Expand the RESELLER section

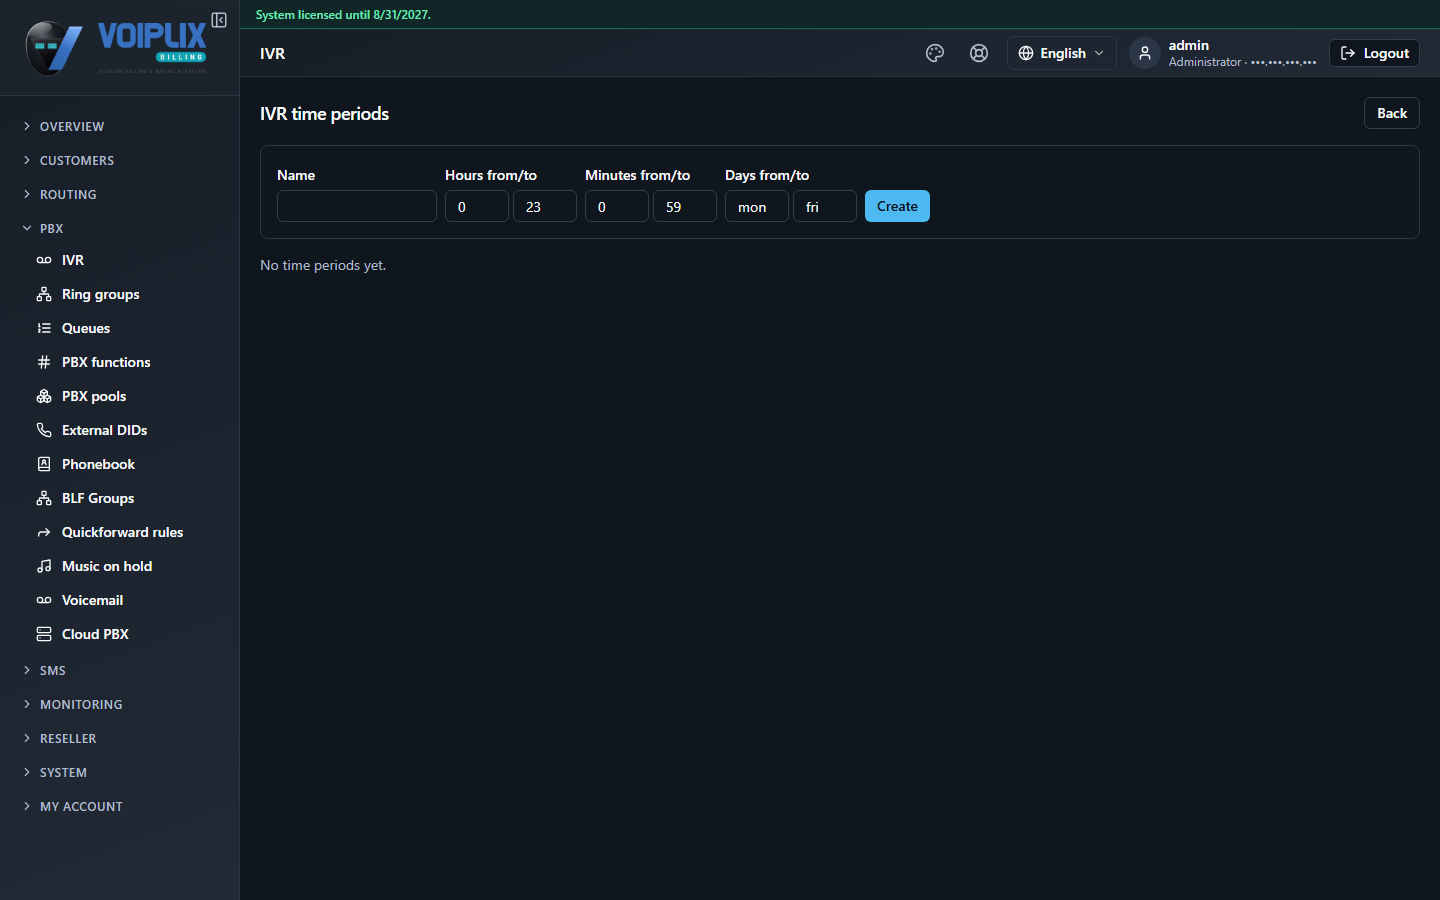coord(120,738)
